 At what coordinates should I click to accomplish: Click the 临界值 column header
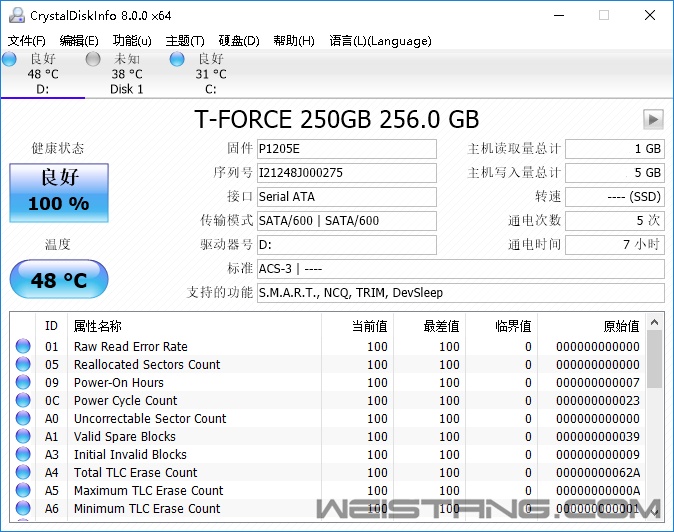pyautogui.click(x=501, y=326)
